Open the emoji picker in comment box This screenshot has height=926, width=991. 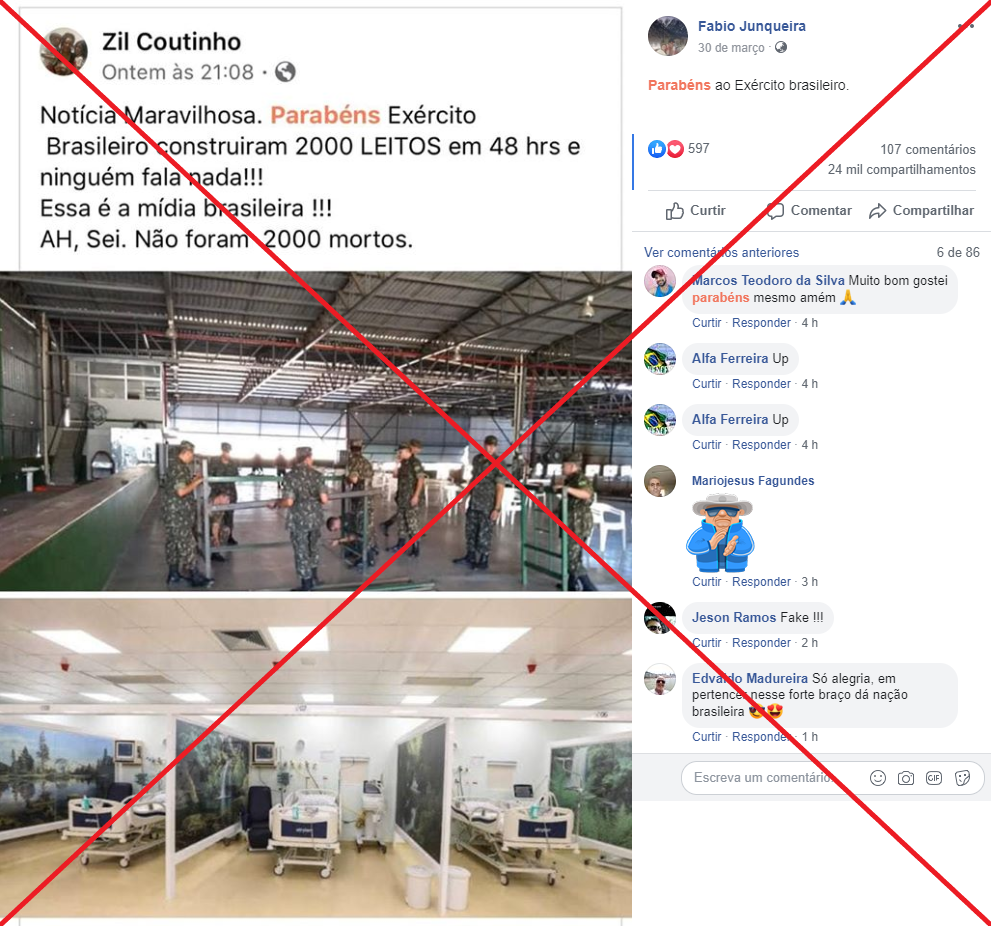(878, 778)
